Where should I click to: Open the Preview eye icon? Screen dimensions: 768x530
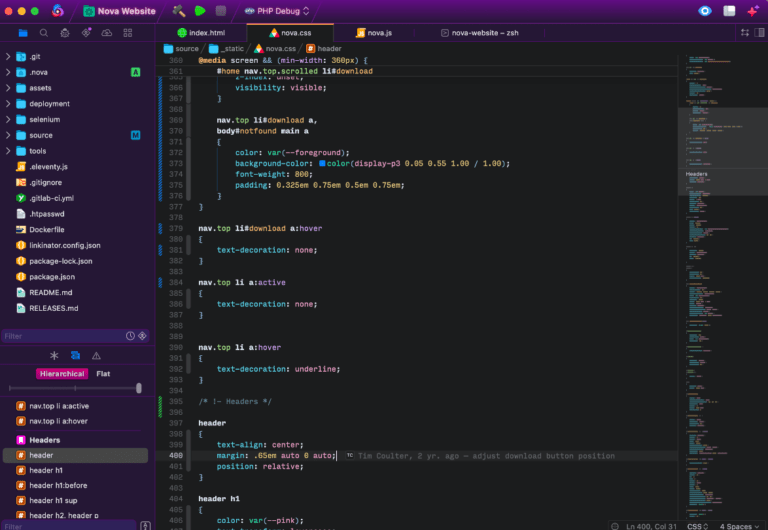tap(704, 11)
